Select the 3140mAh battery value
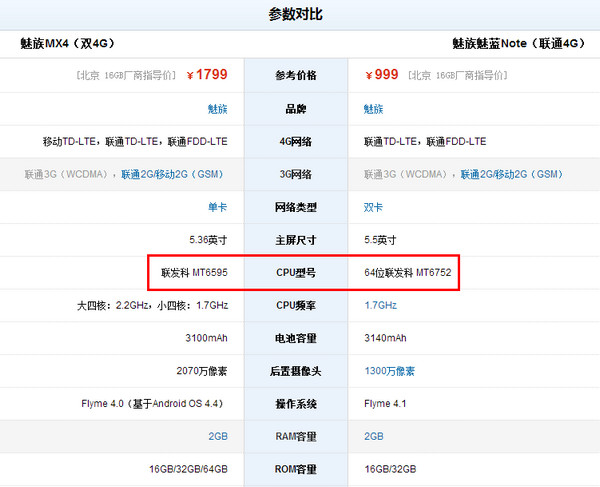The height and width of the screenshot is (487, 600). (x=385, y=338)
